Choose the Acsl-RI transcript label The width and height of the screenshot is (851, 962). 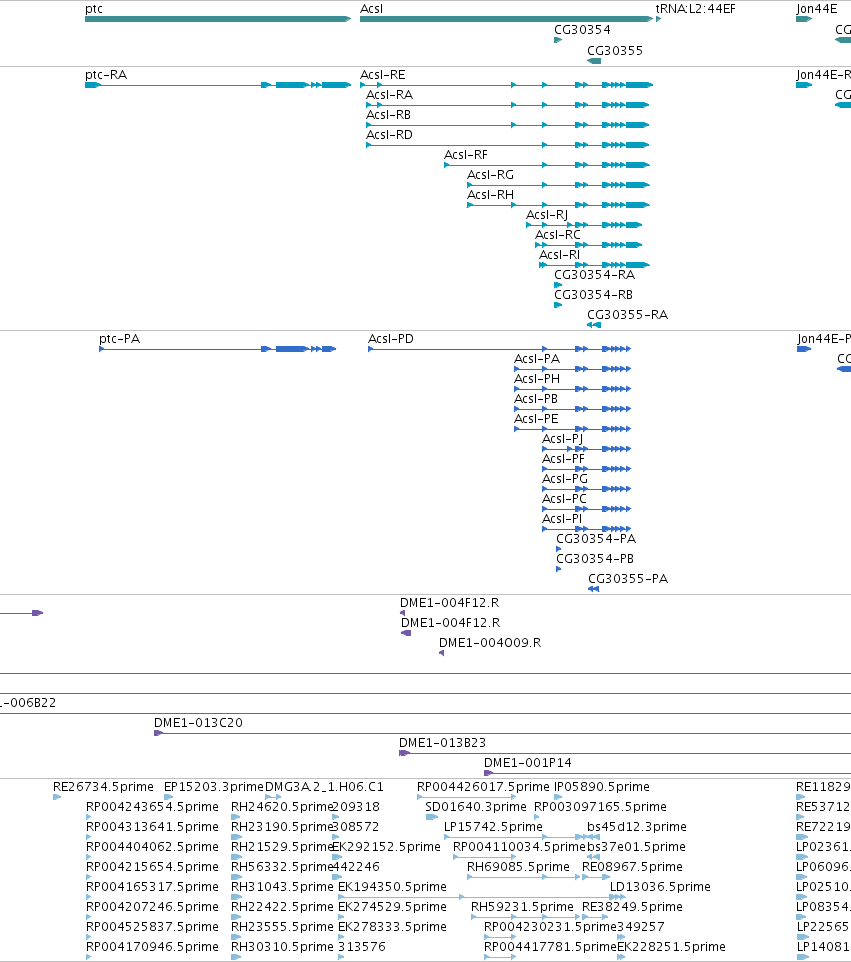559,255
